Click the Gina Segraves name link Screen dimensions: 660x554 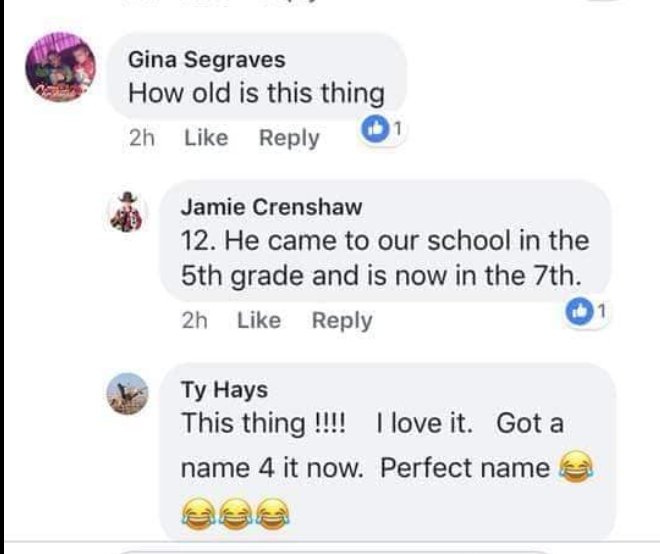tap(207, 59)
